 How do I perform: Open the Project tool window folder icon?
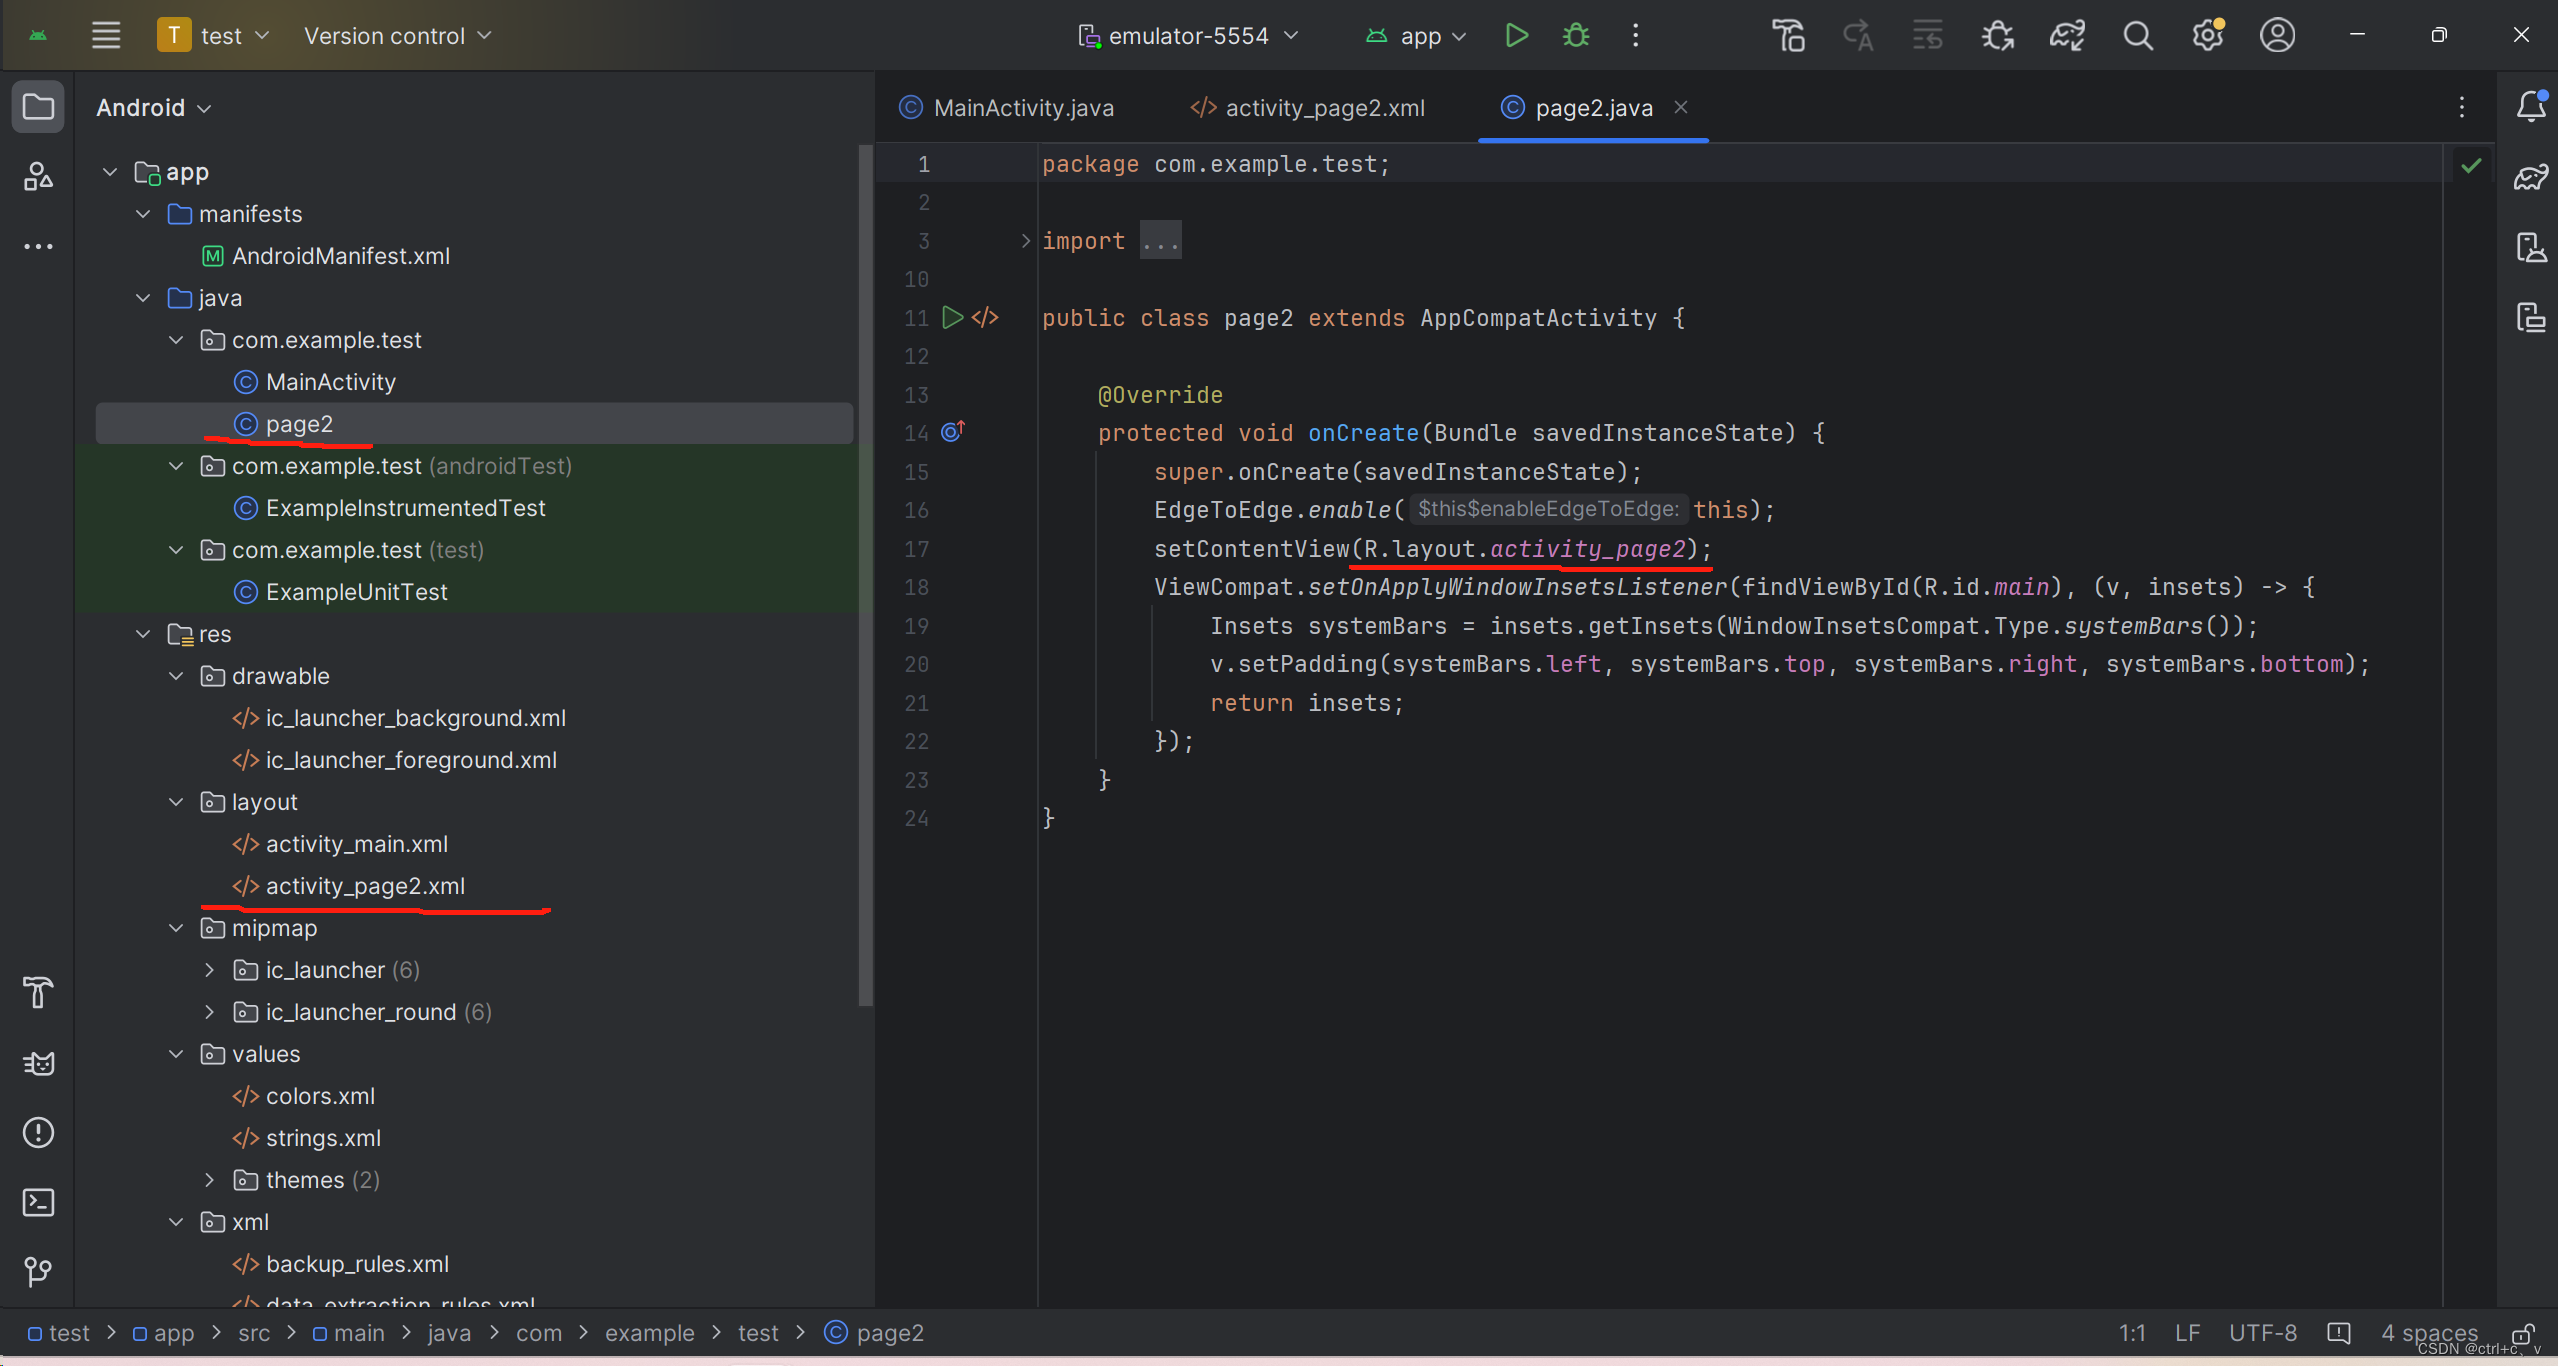[38, 106]
